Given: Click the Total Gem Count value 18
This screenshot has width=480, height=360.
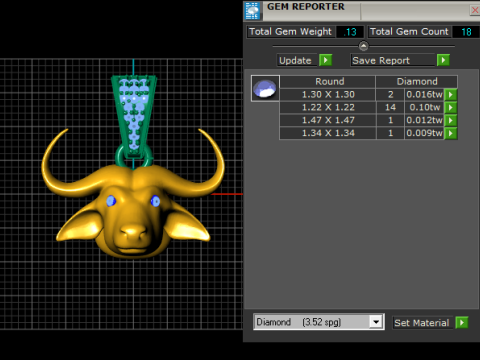Looking at the screenshot, I should (x=466, y=32).
